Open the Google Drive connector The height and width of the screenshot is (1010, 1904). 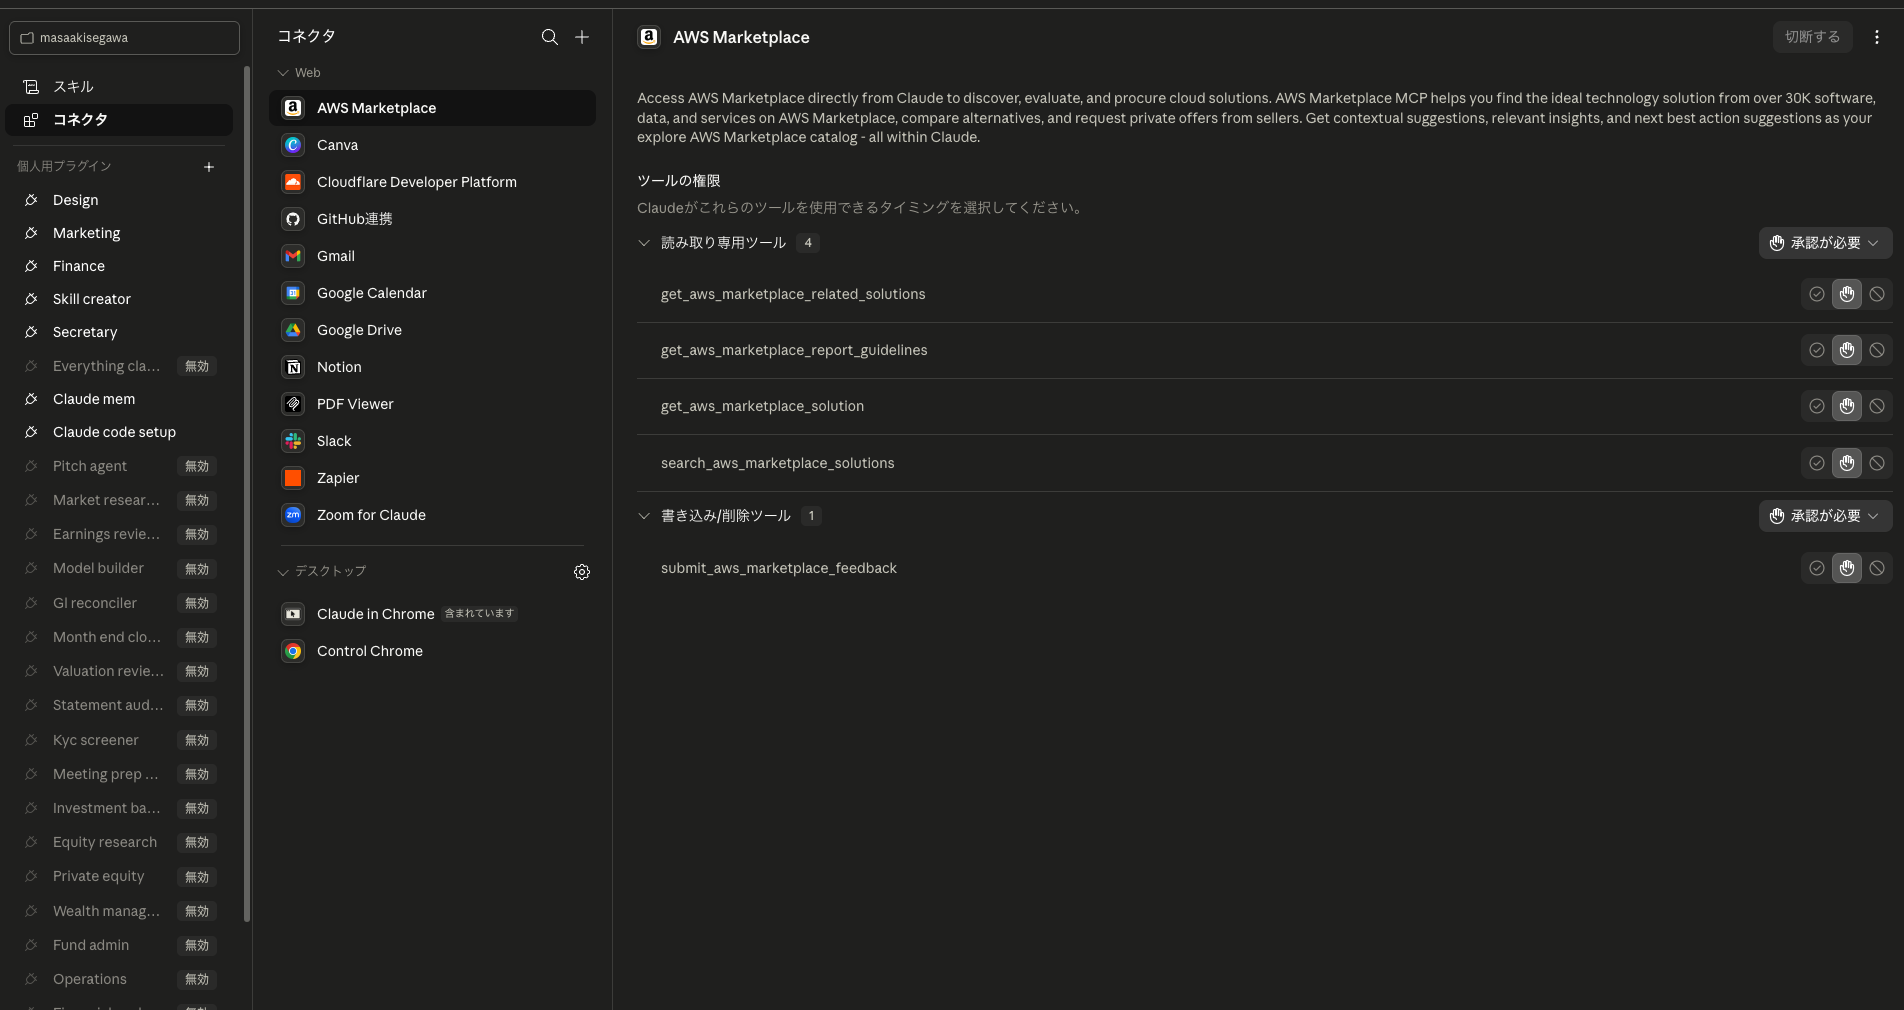432,330
